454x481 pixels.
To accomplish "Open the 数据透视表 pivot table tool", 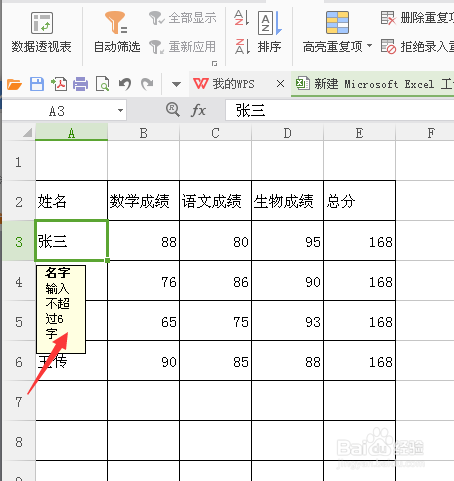I will [x=41, y=32].
